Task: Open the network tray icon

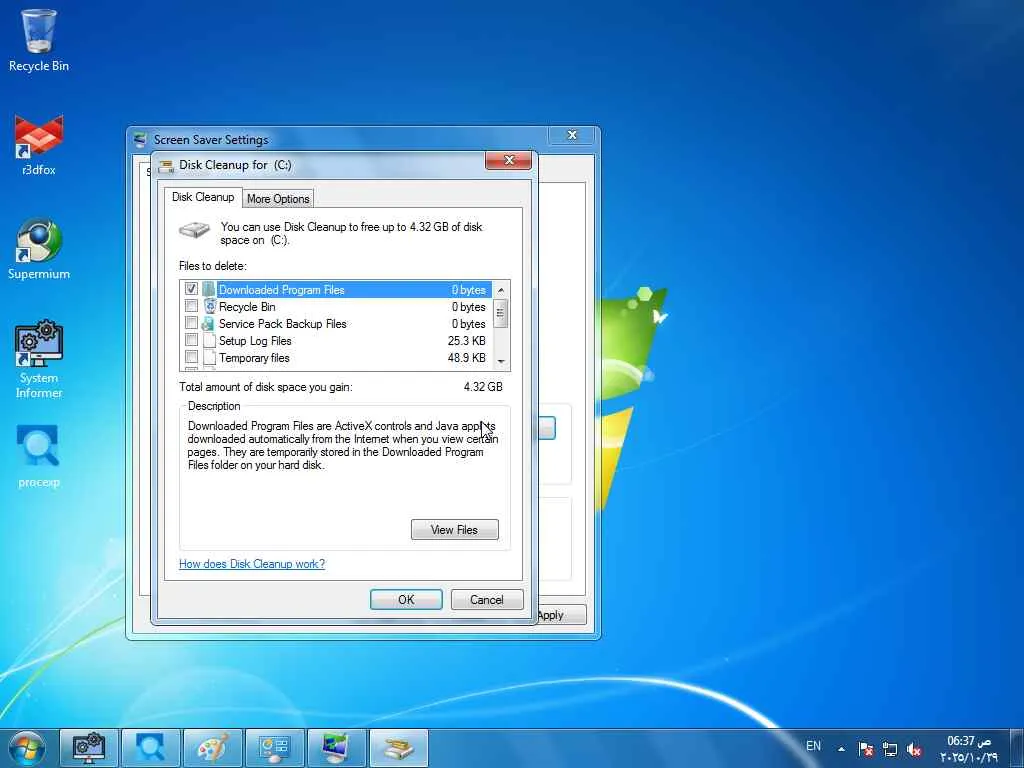Action: (x=889, y=748)
